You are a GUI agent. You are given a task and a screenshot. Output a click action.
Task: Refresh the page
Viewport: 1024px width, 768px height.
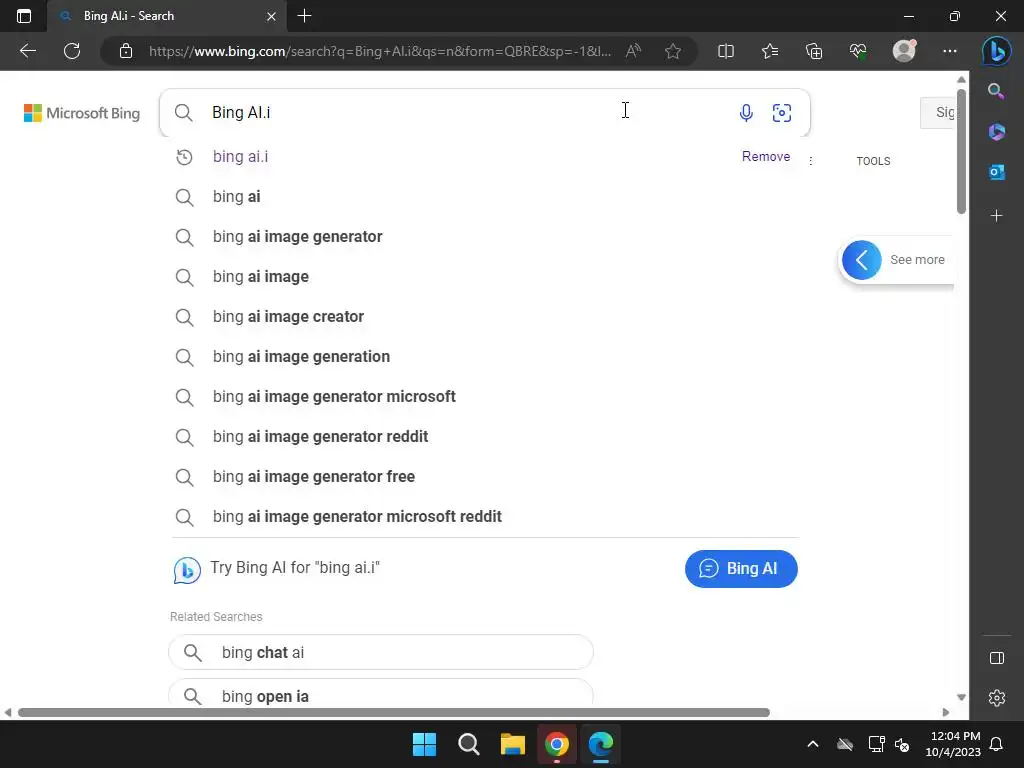coord(72,51)
